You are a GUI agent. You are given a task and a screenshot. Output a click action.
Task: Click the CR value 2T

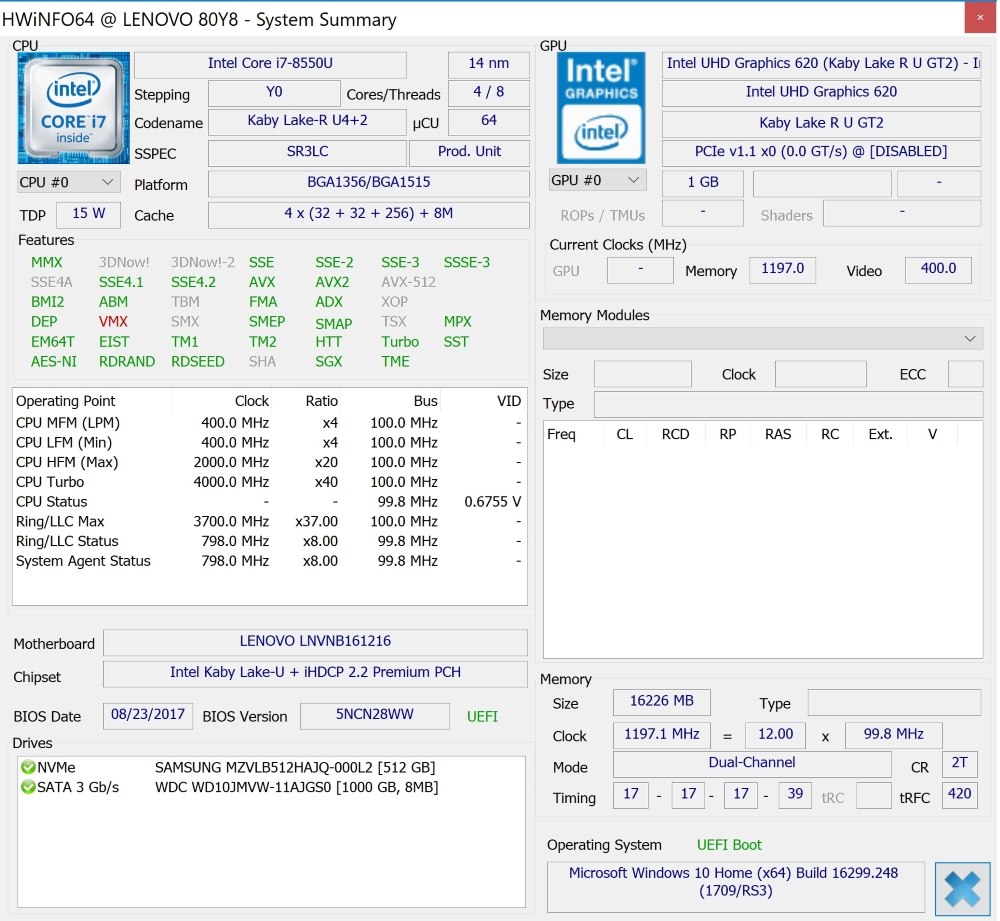pyautogui.click(x=959, y=763)
